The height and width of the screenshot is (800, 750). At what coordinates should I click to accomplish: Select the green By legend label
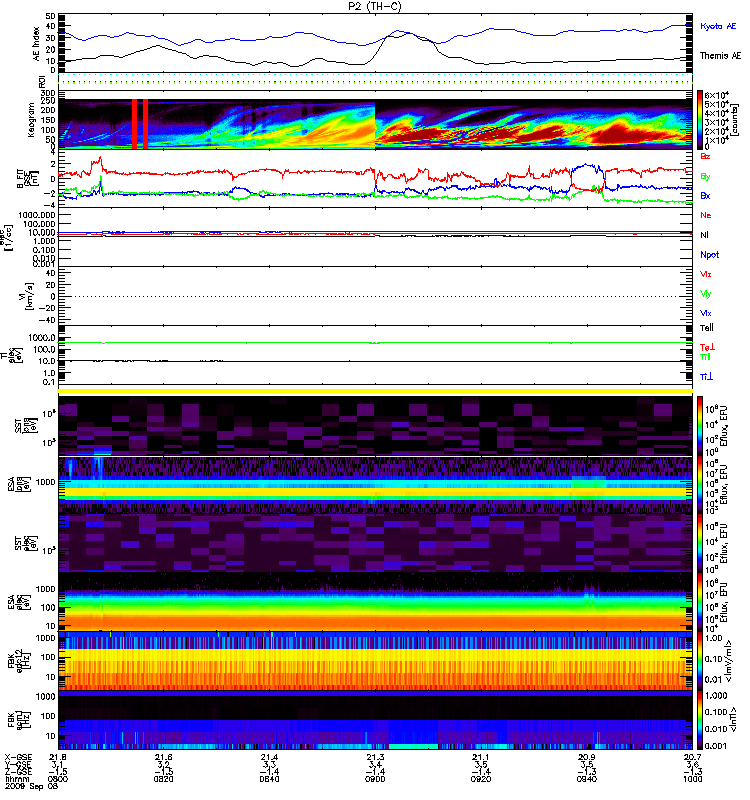[705, 177]
